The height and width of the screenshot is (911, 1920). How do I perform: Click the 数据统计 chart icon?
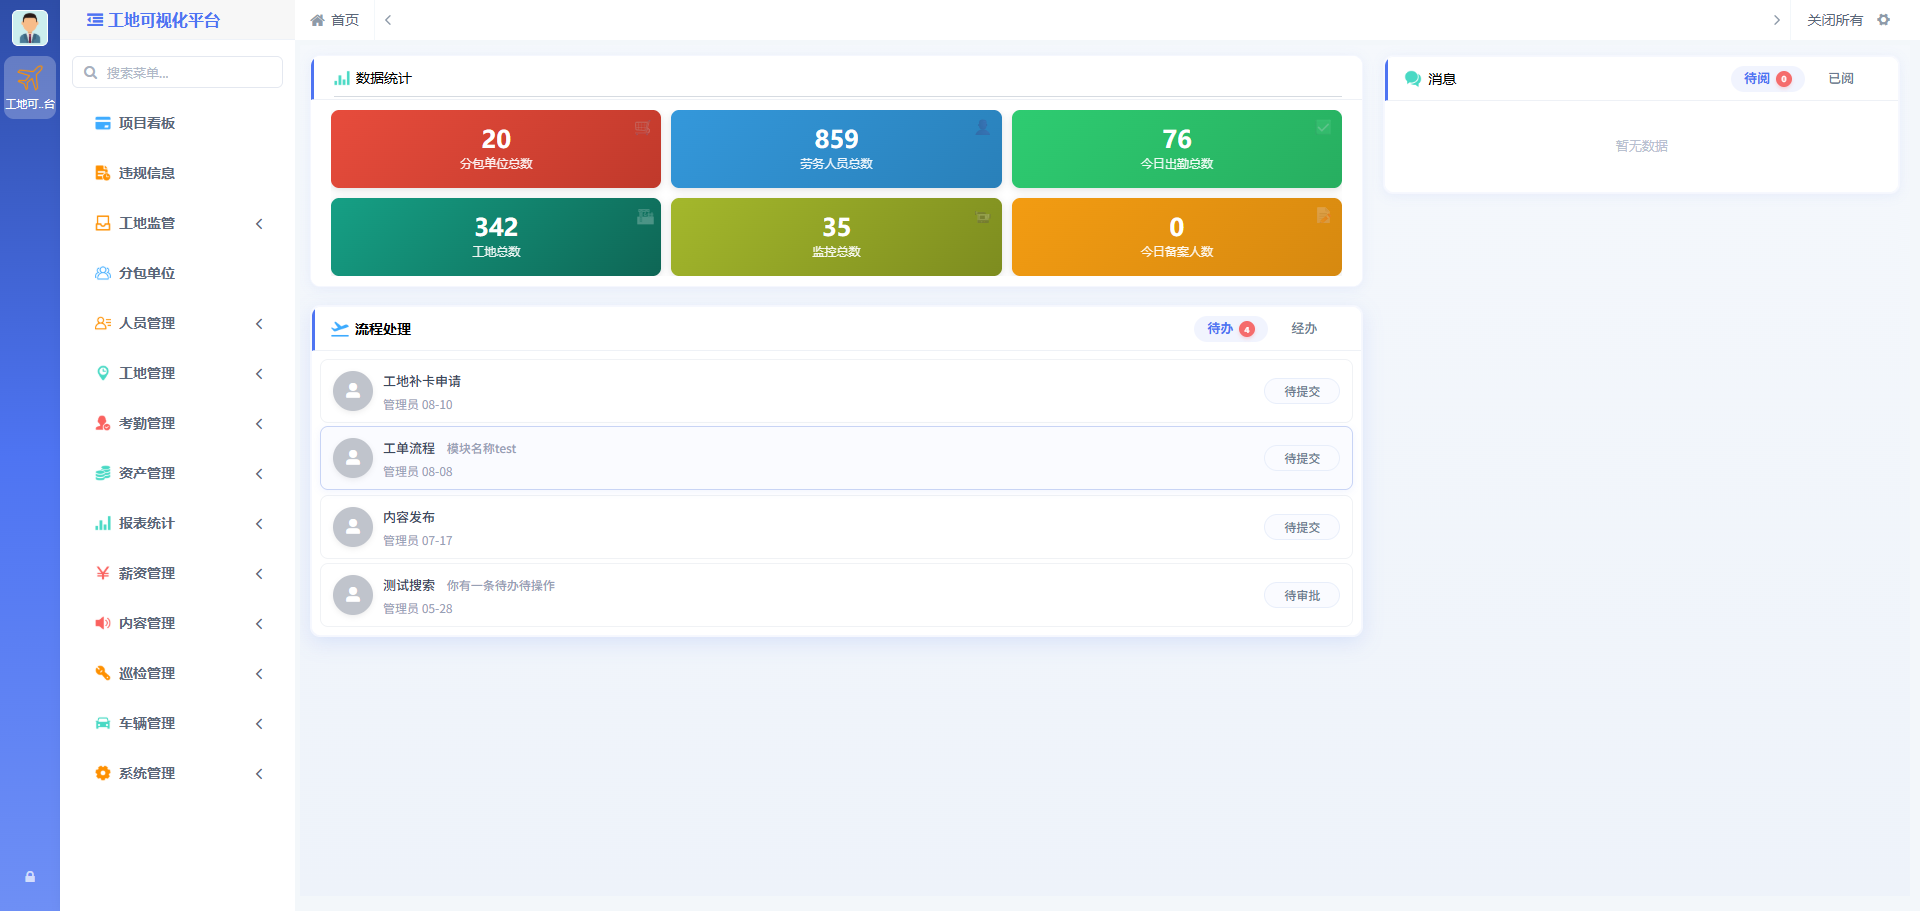(x=342, y=78)
